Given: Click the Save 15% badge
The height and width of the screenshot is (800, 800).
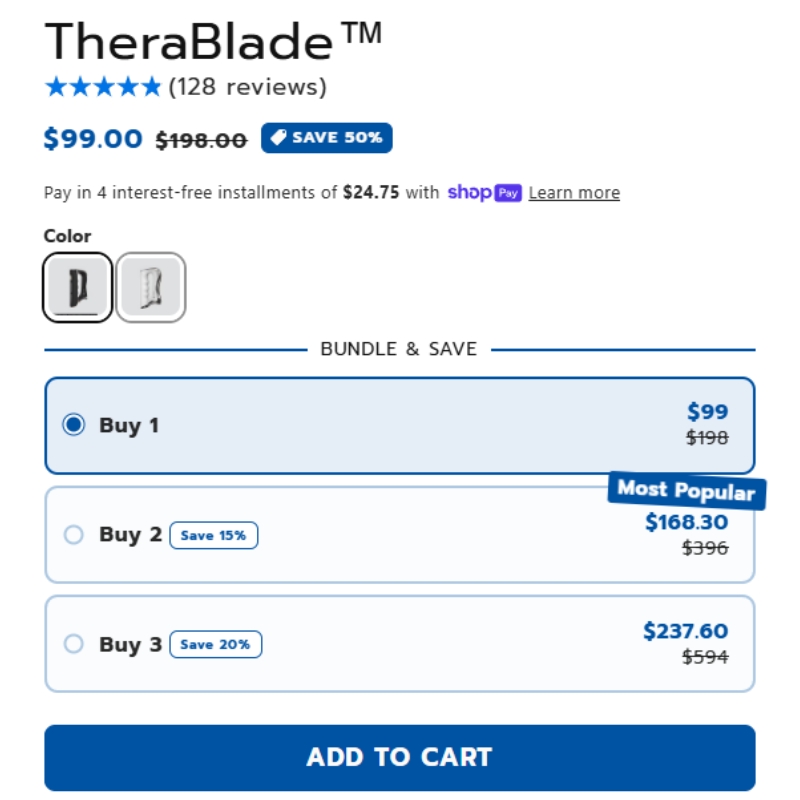Looking at the screenshot, I should (x=214, y=535).
